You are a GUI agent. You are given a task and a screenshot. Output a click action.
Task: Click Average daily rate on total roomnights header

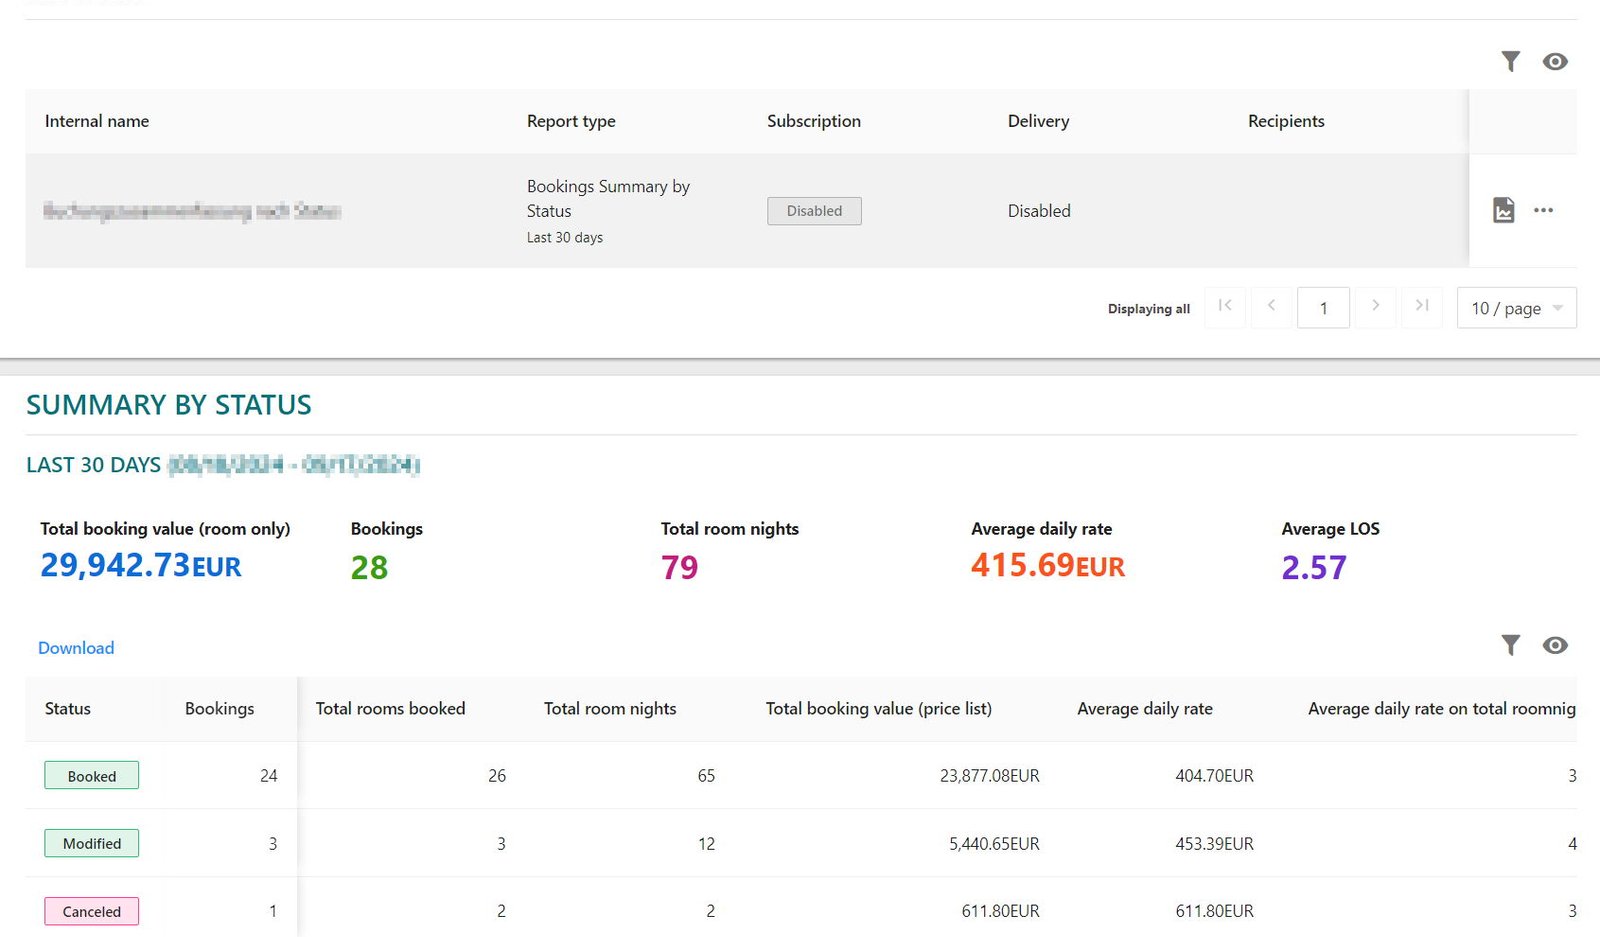tap(1442, 709)
